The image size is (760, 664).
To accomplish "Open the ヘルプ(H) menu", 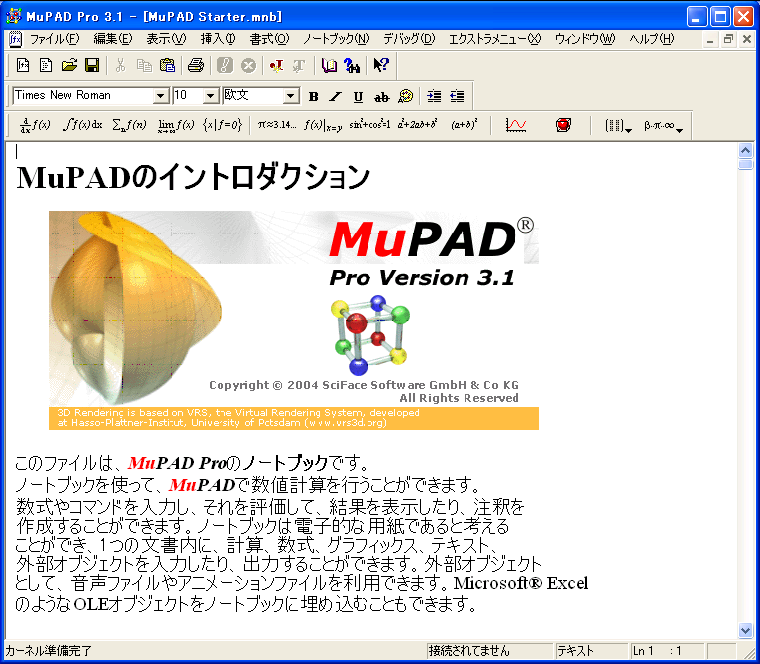I will pyautogui.click(x=651, y=39).
